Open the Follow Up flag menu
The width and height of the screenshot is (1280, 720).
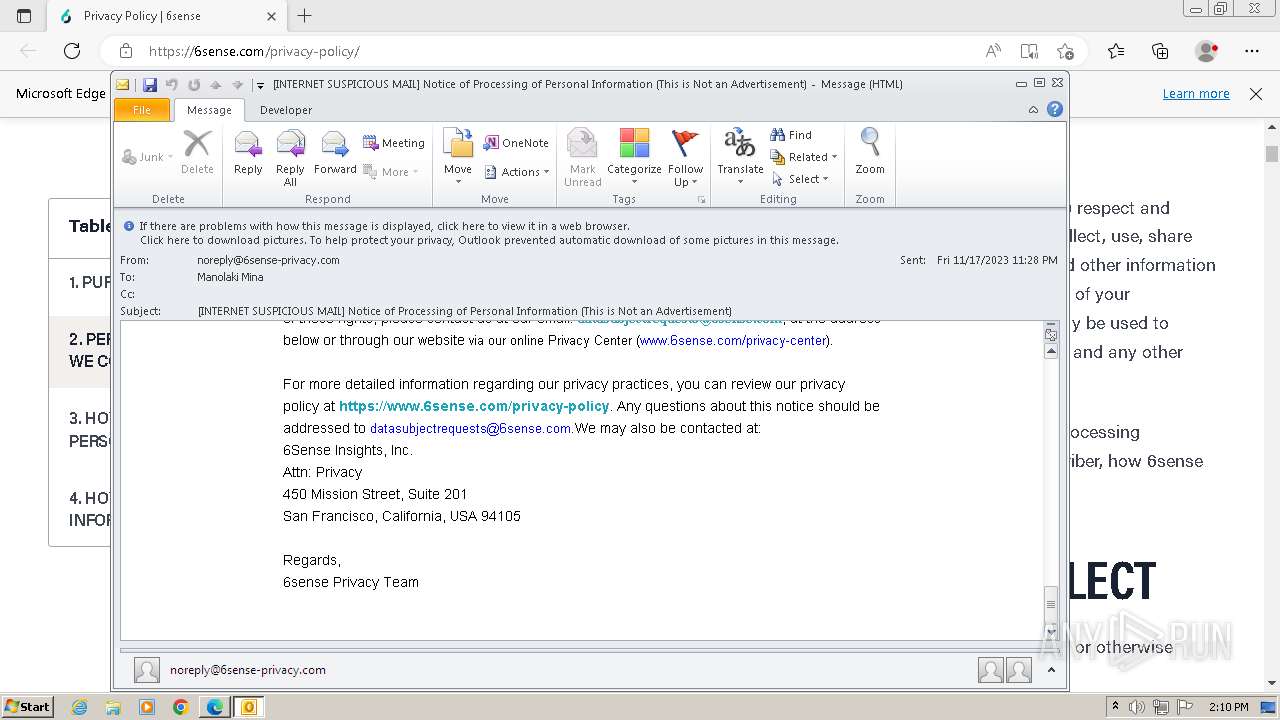click(x=686, y=158)
